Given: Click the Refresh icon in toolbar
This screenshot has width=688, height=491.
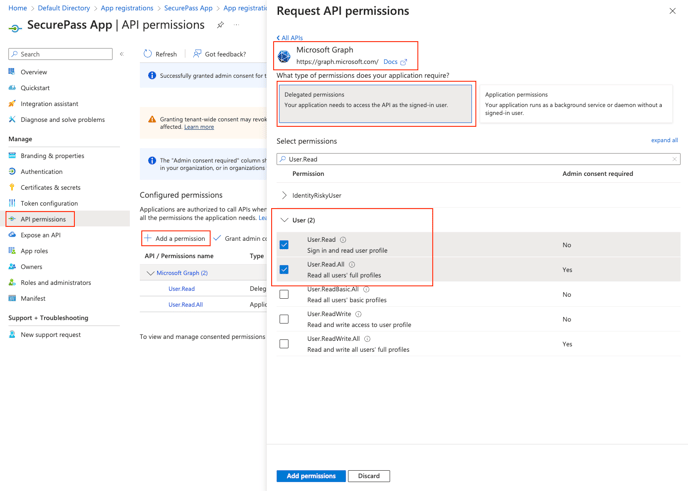Looking at the screenshot, I should [x=148, y=54].
